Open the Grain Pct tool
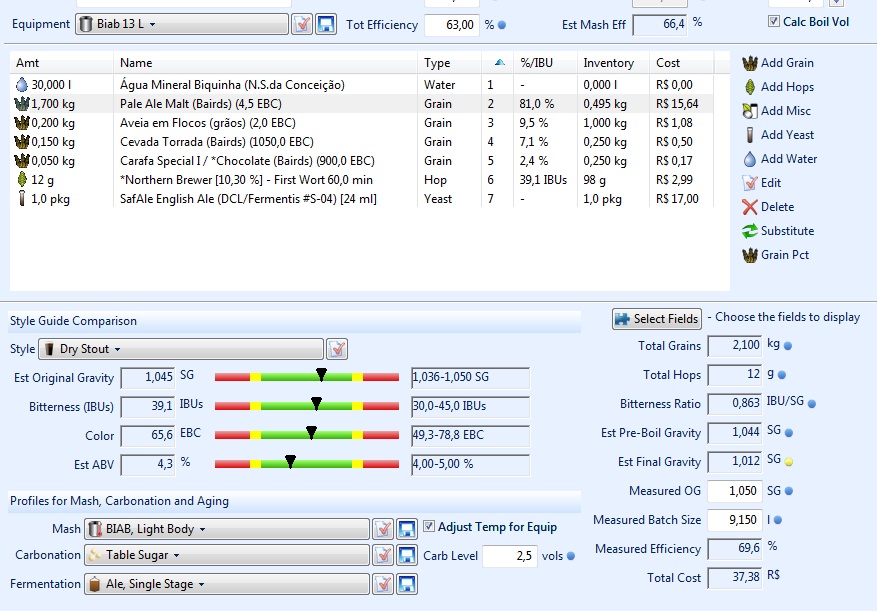877x611 pixels. 775,255
